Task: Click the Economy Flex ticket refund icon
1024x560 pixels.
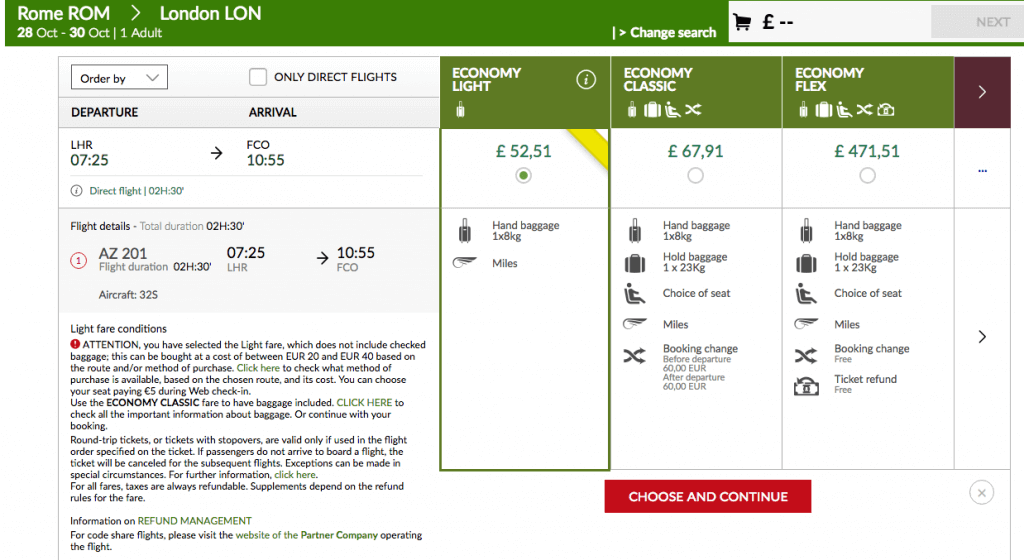Action: (807, 386)
